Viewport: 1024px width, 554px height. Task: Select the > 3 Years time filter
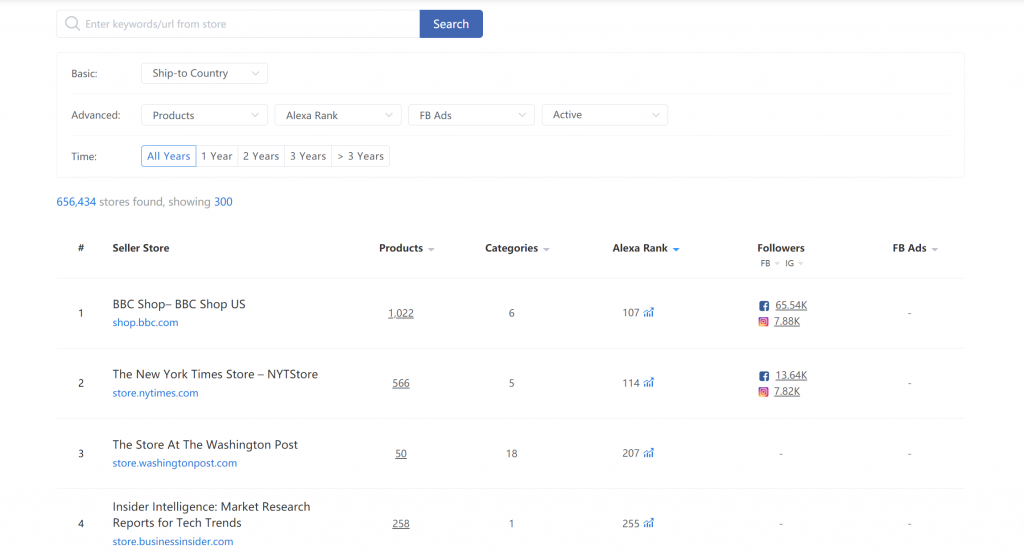coord(360,156)
